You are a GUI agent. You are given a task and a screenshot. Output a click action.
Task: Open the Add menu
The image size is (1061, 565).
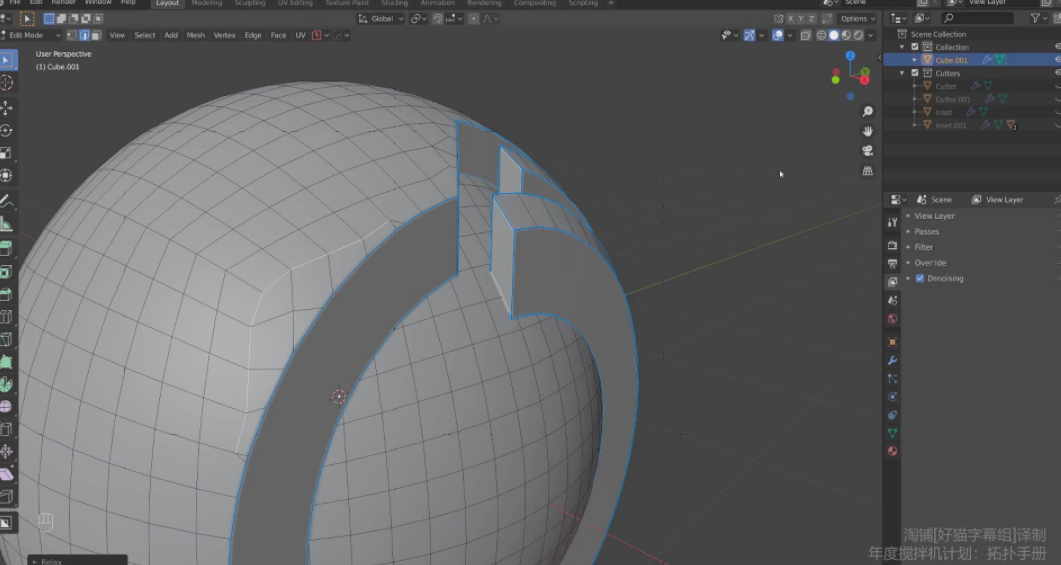pos(171,35)
